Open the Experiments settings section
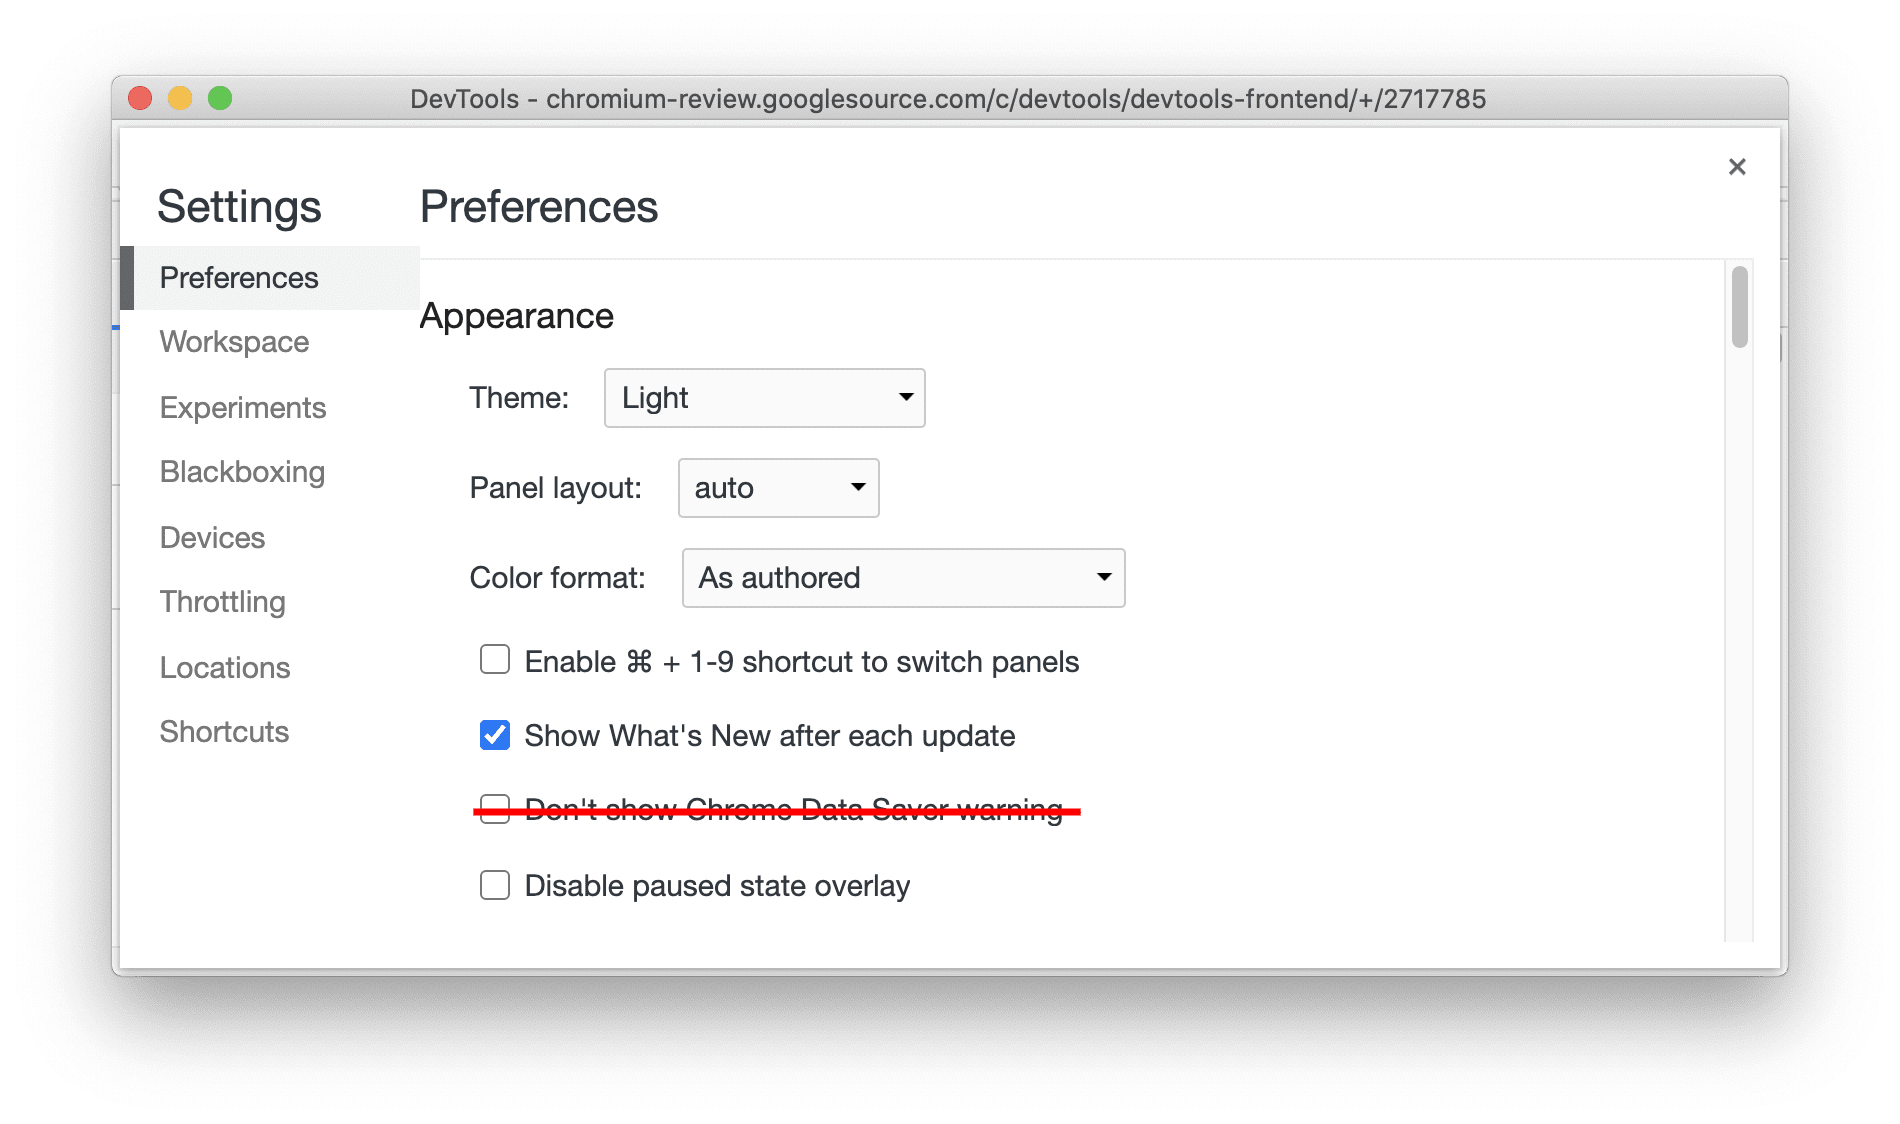 242,407
